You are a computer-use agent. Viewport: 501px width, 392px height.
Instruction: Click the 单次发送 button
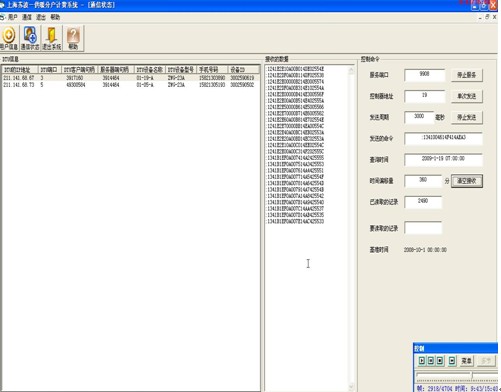click(x=467, y=96)
